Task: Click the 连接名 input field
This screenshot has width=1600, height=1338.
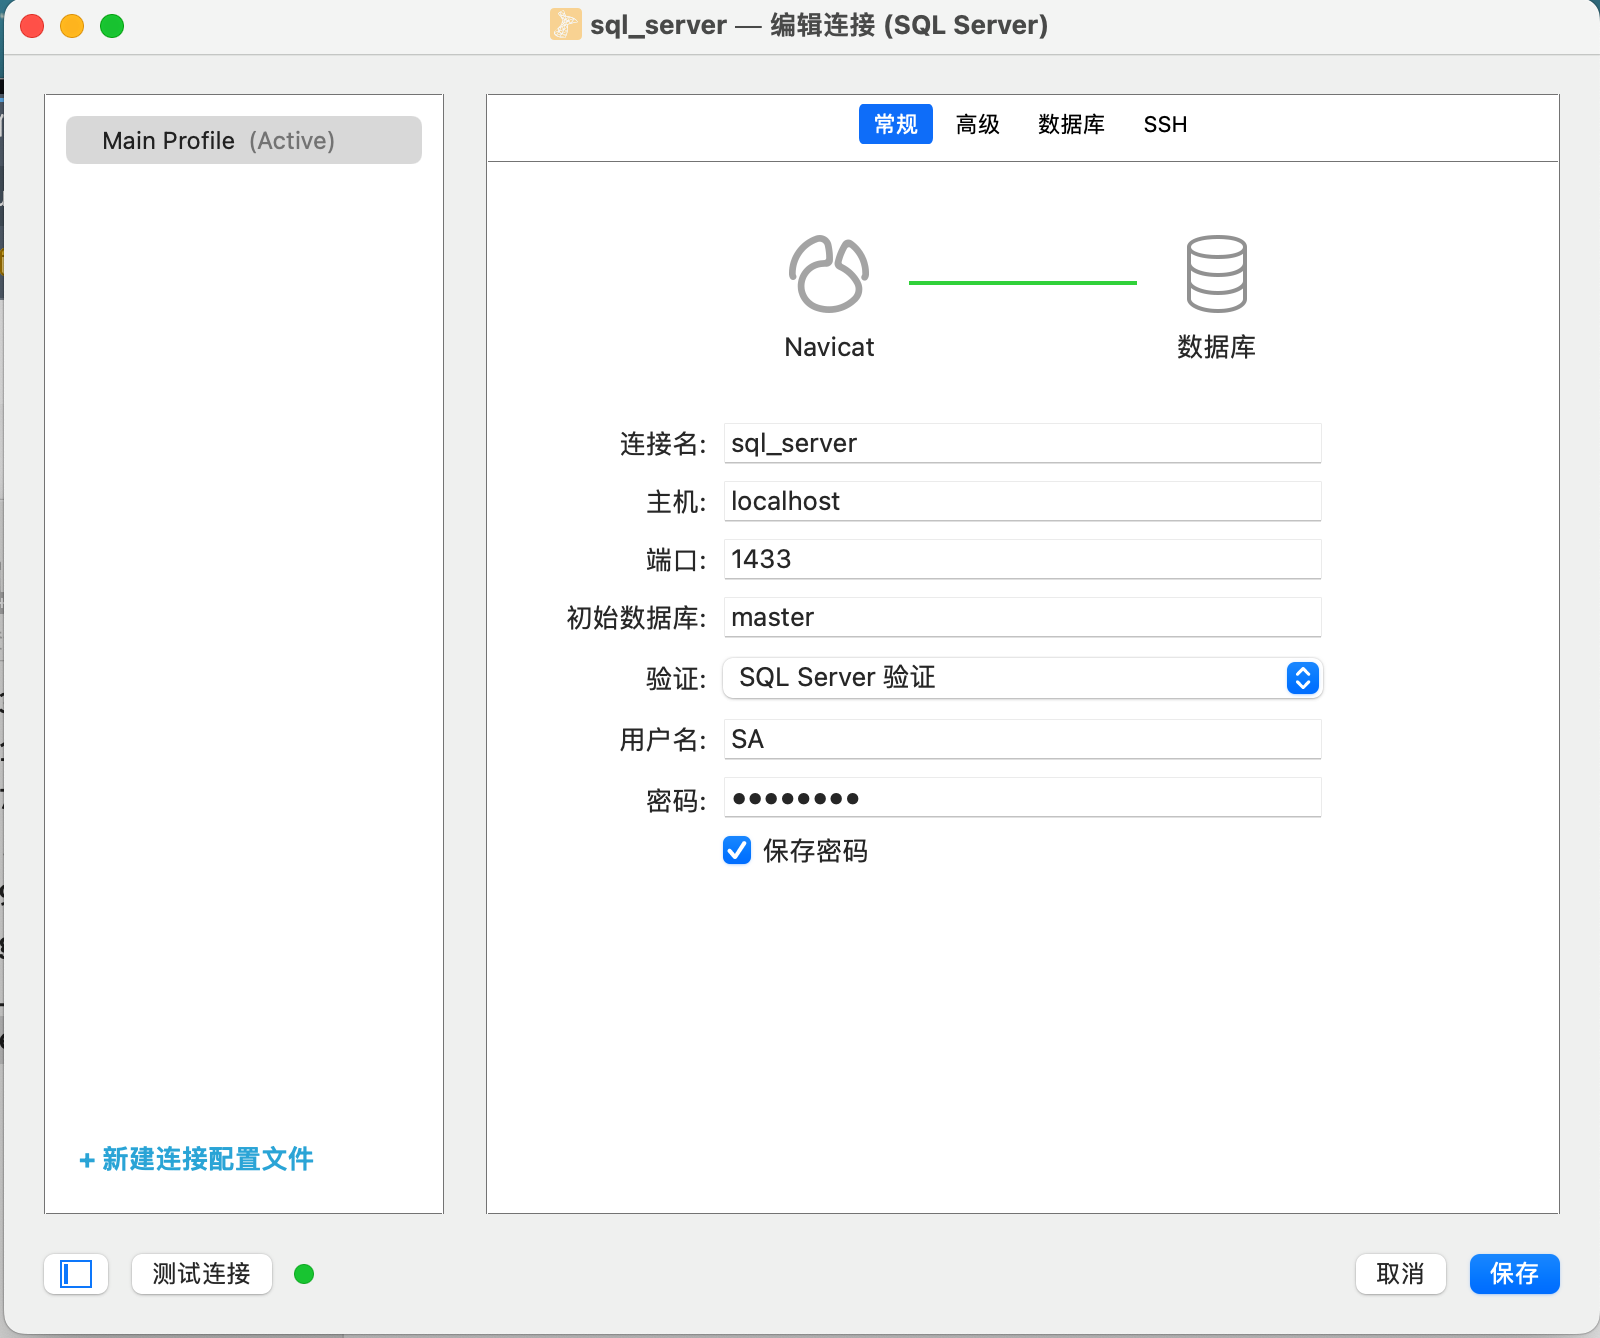Action: [1022, 443]
